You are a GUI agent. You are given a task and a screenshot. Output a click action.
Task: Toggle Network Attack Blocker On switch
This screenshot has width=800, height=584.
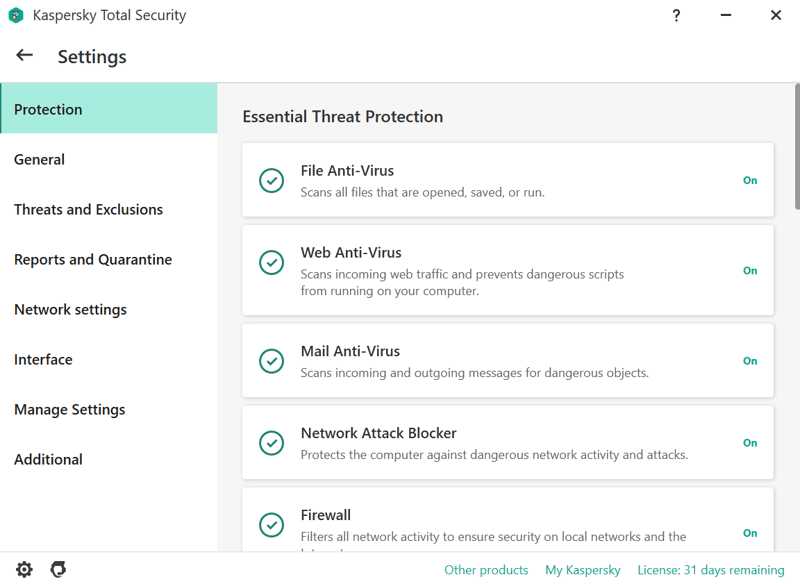pos(750,443)
